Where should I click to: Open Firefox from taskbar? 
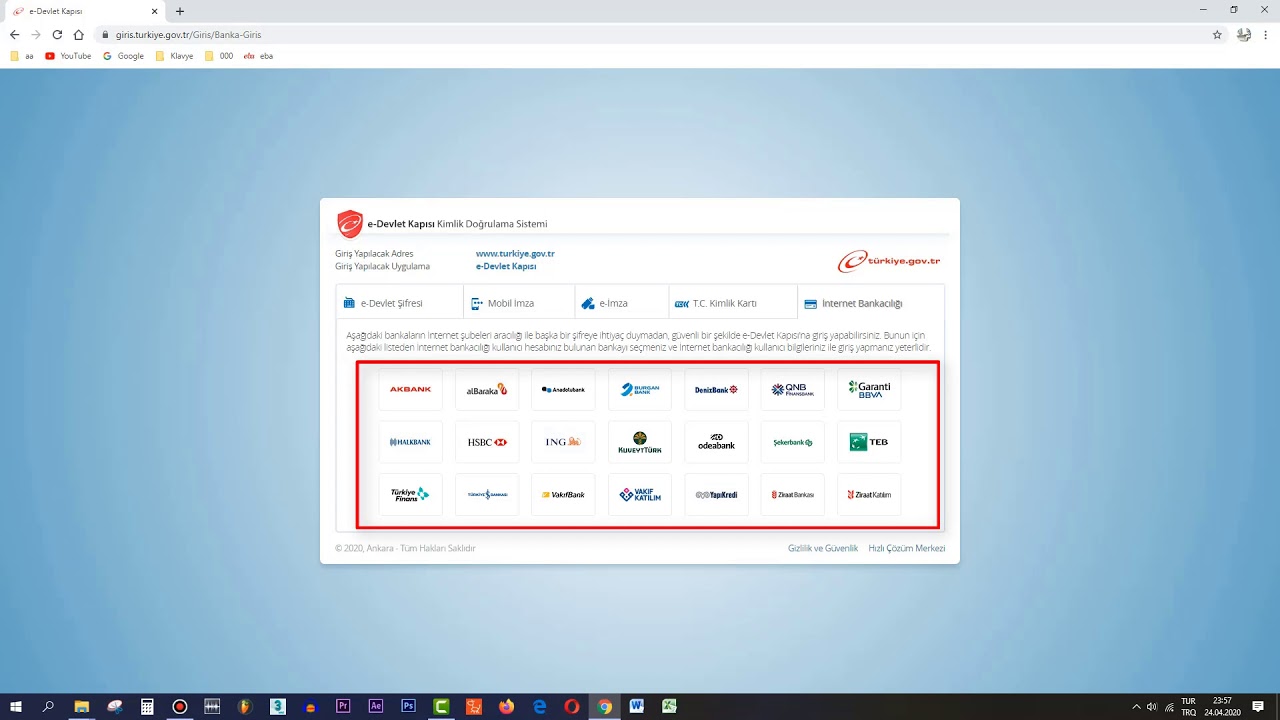(506, 706)
